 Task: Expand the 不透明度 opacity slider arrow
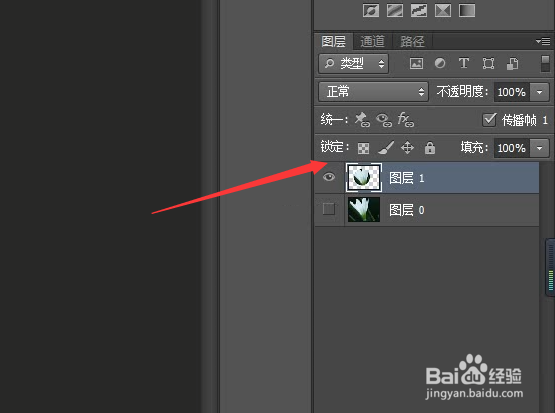tap(539, 92)
